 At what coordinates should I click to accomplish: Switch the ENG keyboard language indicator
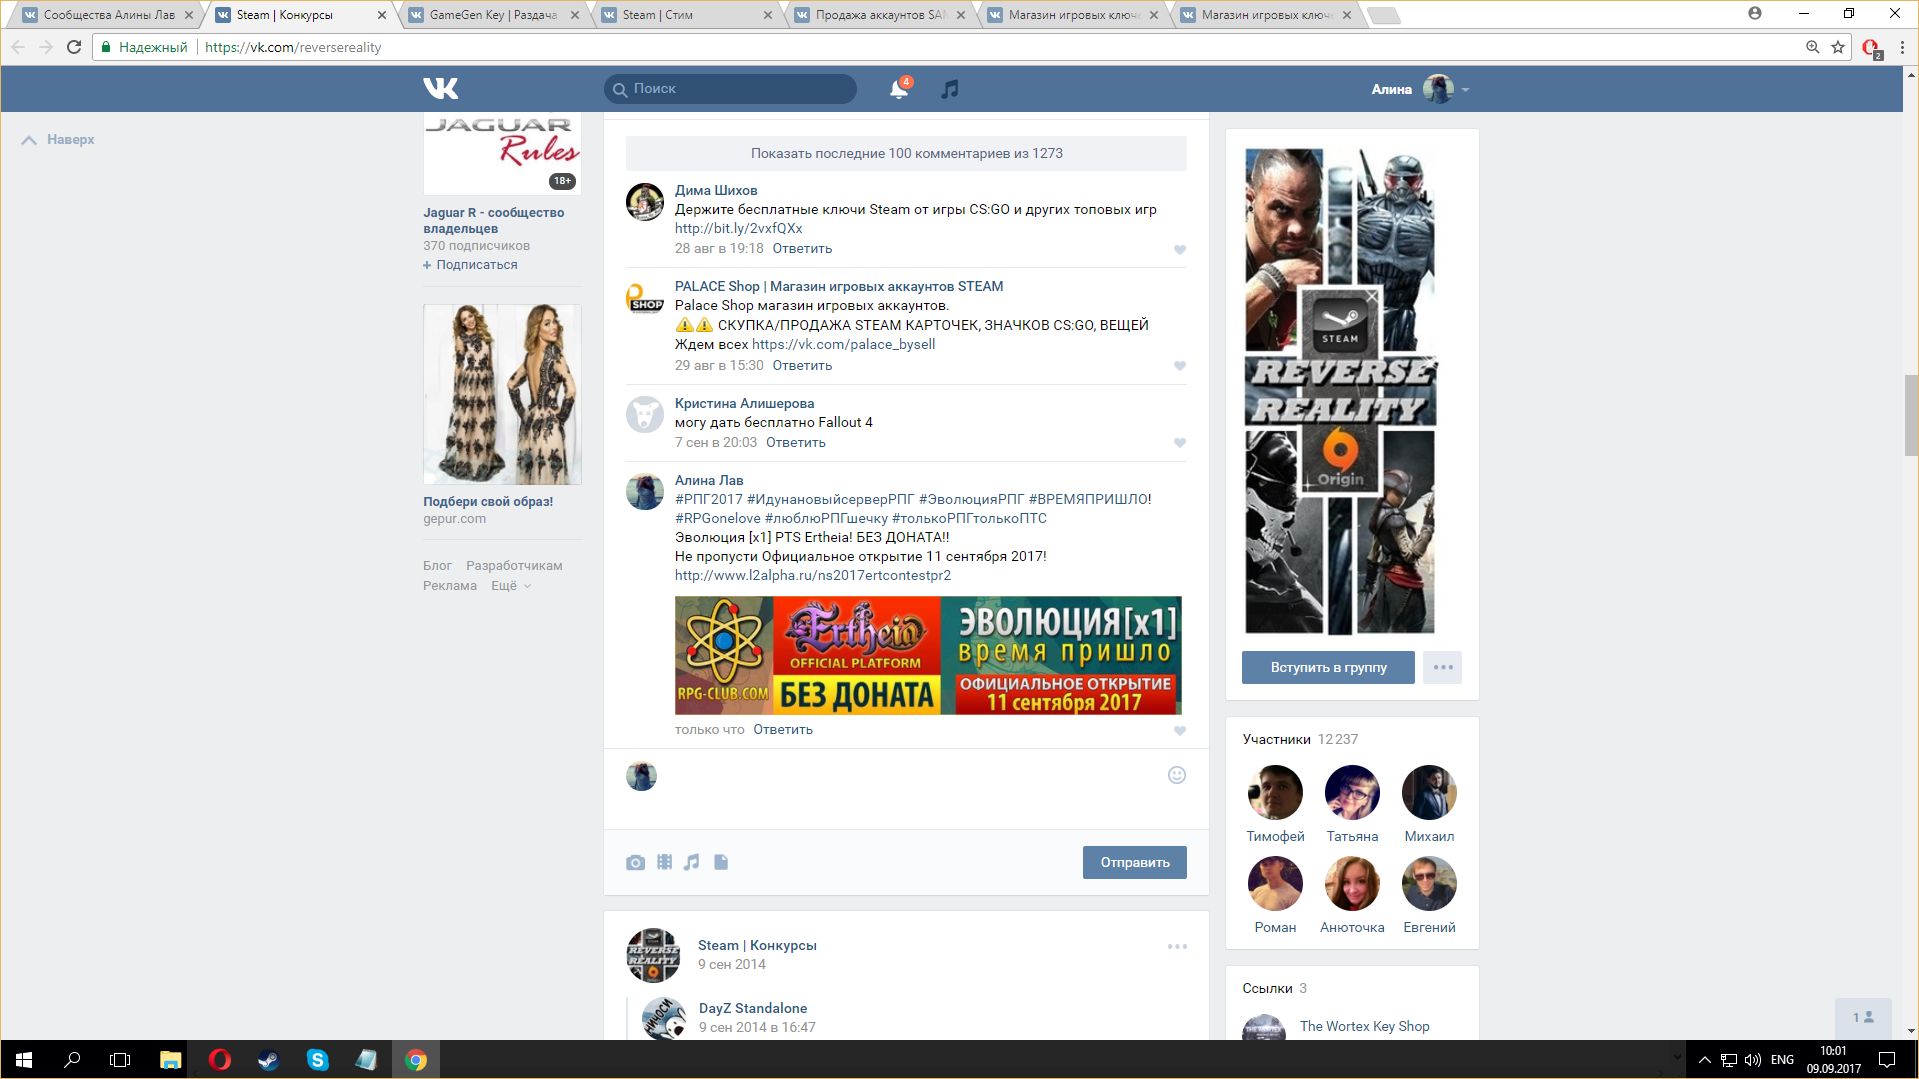(1782, 1060)
